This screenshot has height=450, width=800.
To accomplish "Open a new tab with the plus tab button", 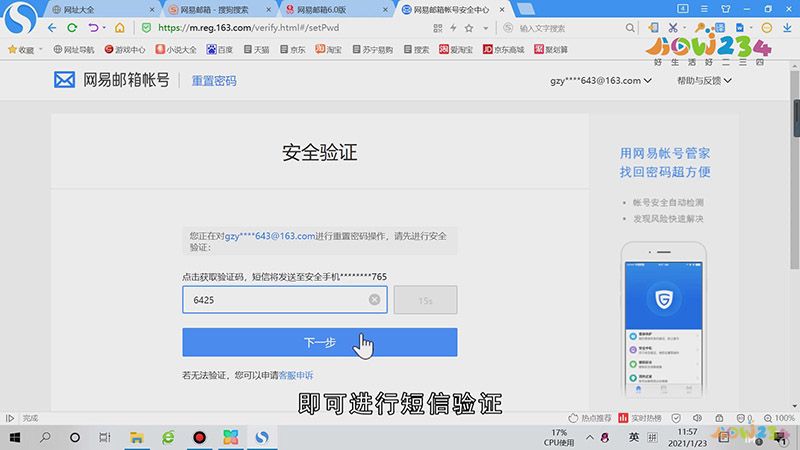I will [526, 9].
